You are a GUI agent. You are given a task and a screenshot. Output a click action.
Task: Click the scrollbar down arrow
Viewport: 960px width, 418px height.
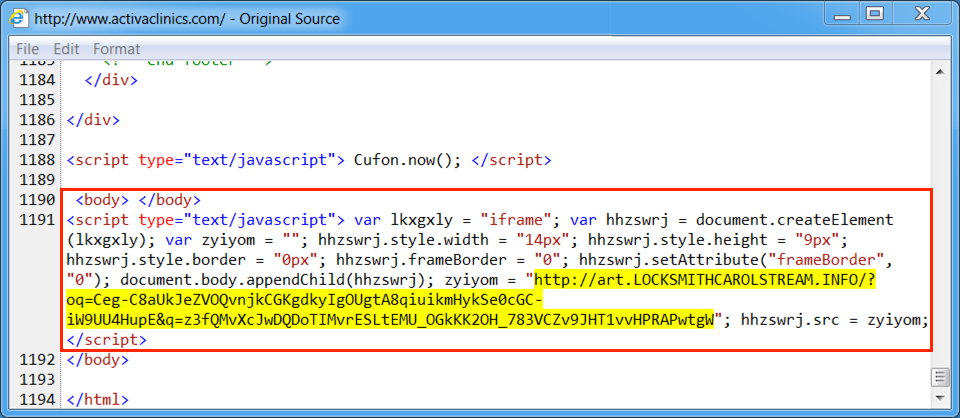coord(940,398)
